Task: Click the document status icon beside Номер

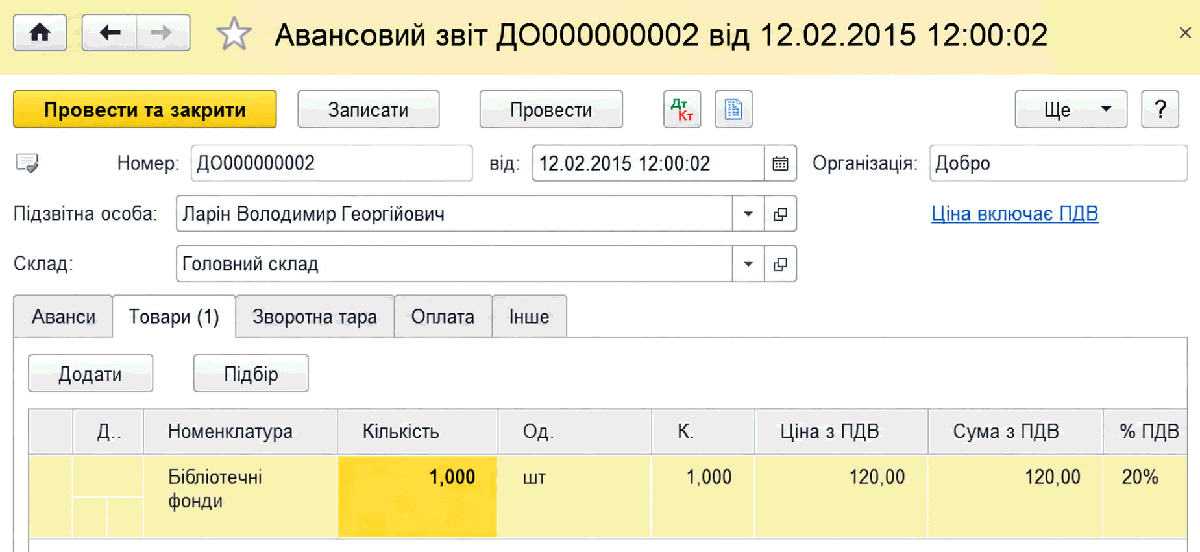Action: click(28, 164)
